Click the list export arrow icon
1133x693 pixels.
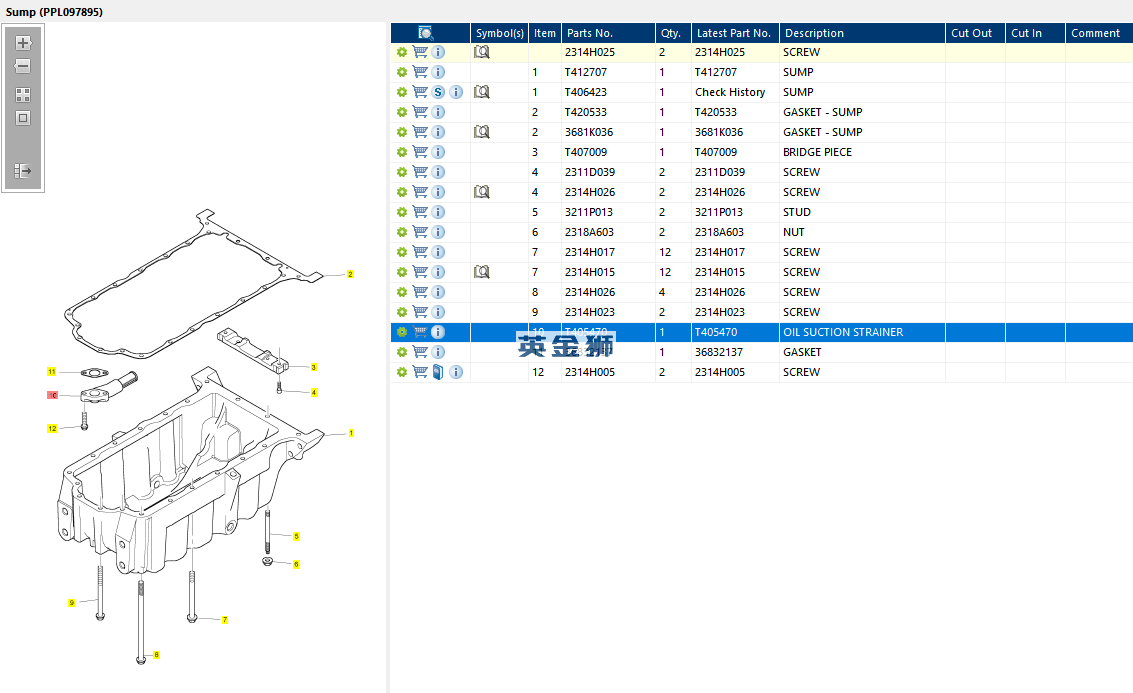pyautogui.click(x=23, y=171)
